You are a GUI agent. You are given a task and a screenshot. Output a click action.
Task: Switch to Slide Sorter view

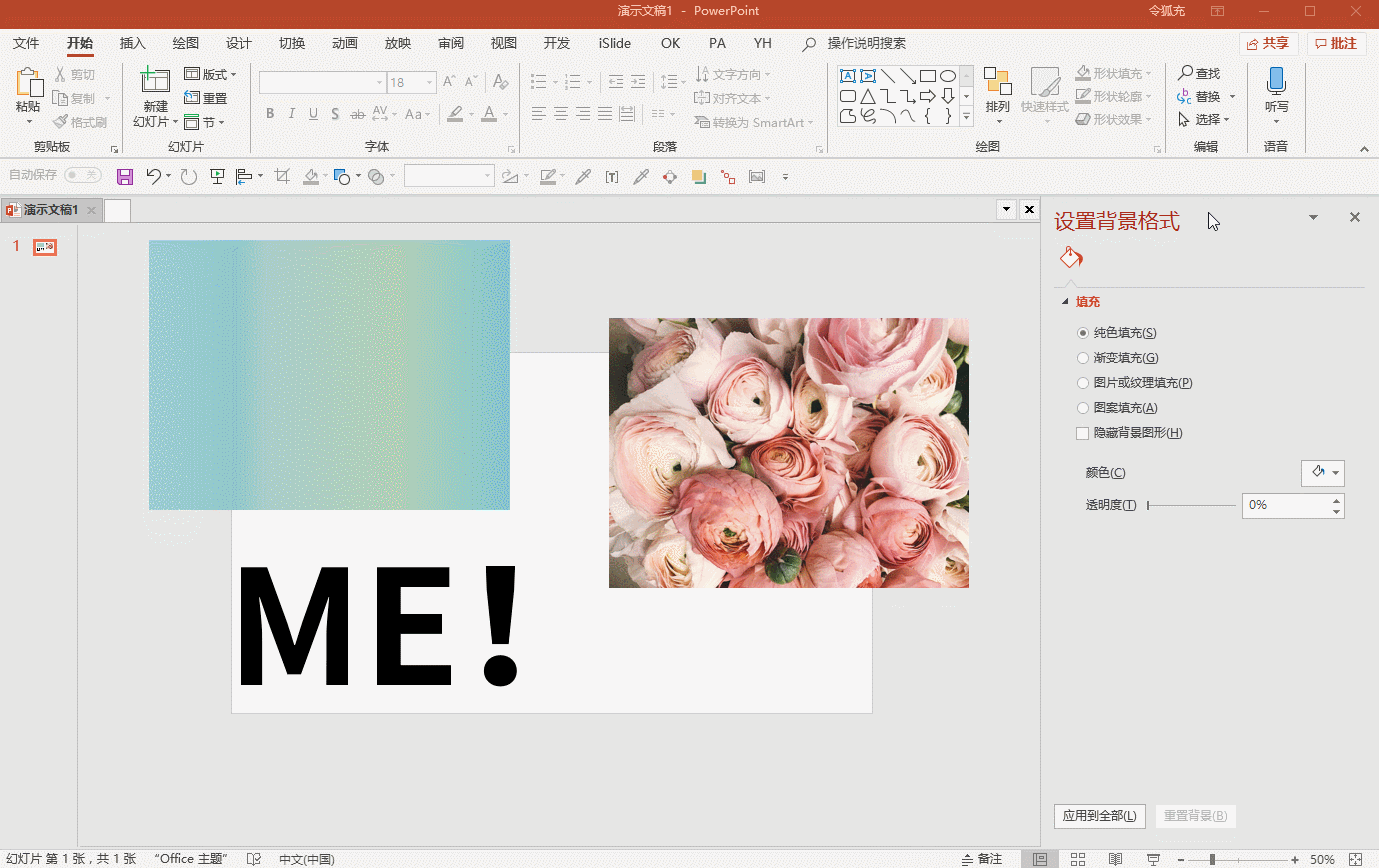click(x=1078, y=859)
